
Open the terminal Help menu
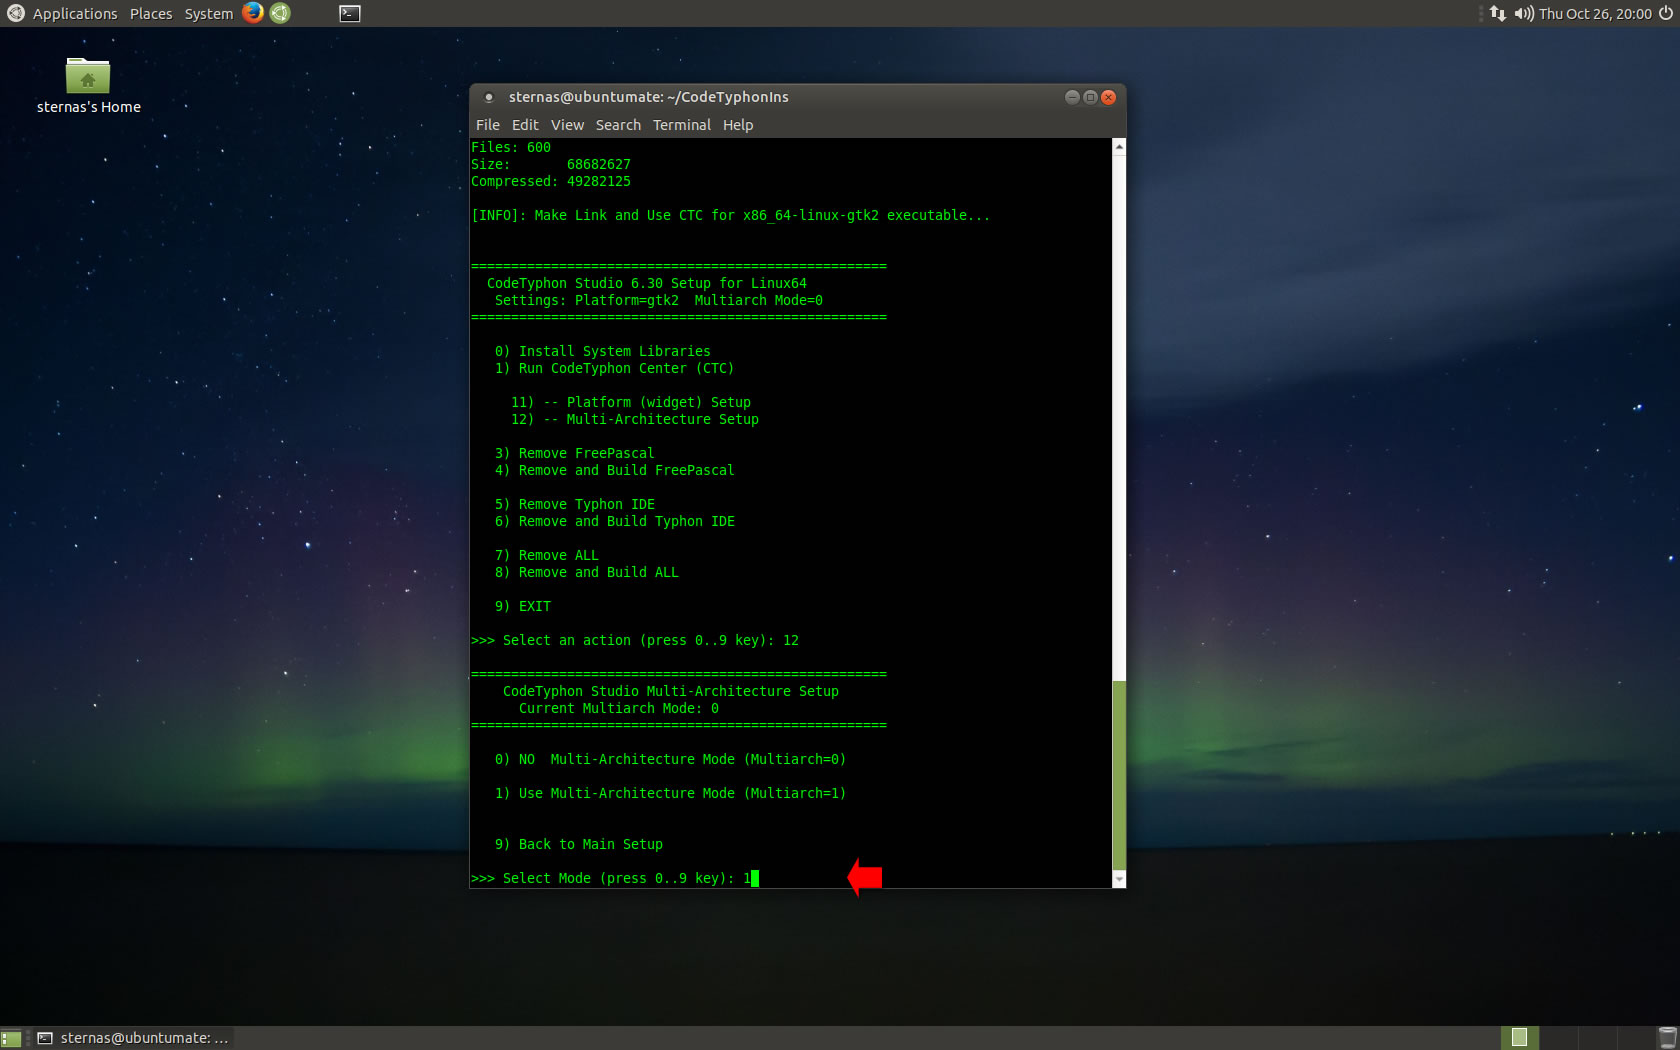coord(738,125)
